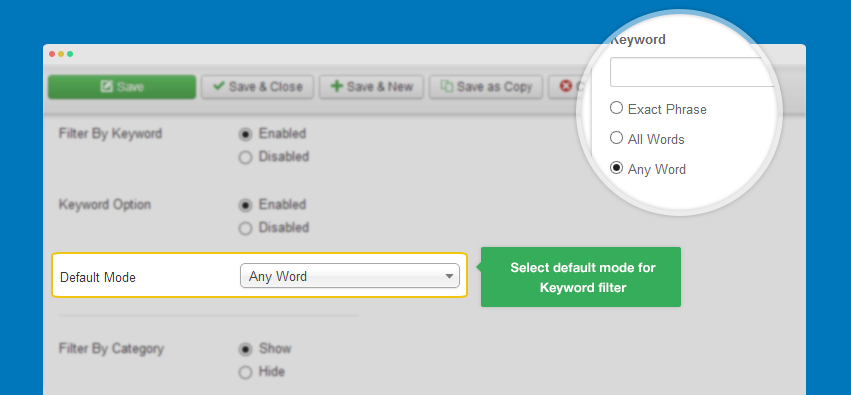Click the Keyword input field
Viewport: 851px width, 395px height.
click(694, 72)
